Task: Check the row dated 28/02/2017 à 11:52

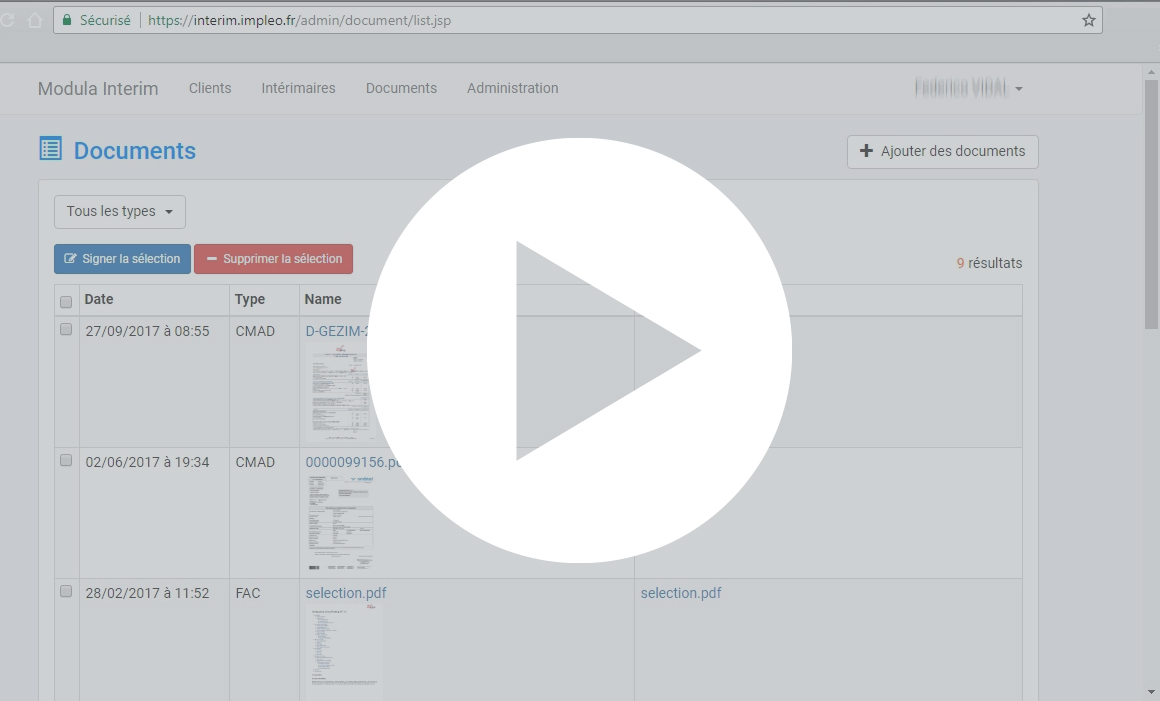Action: 66,592
